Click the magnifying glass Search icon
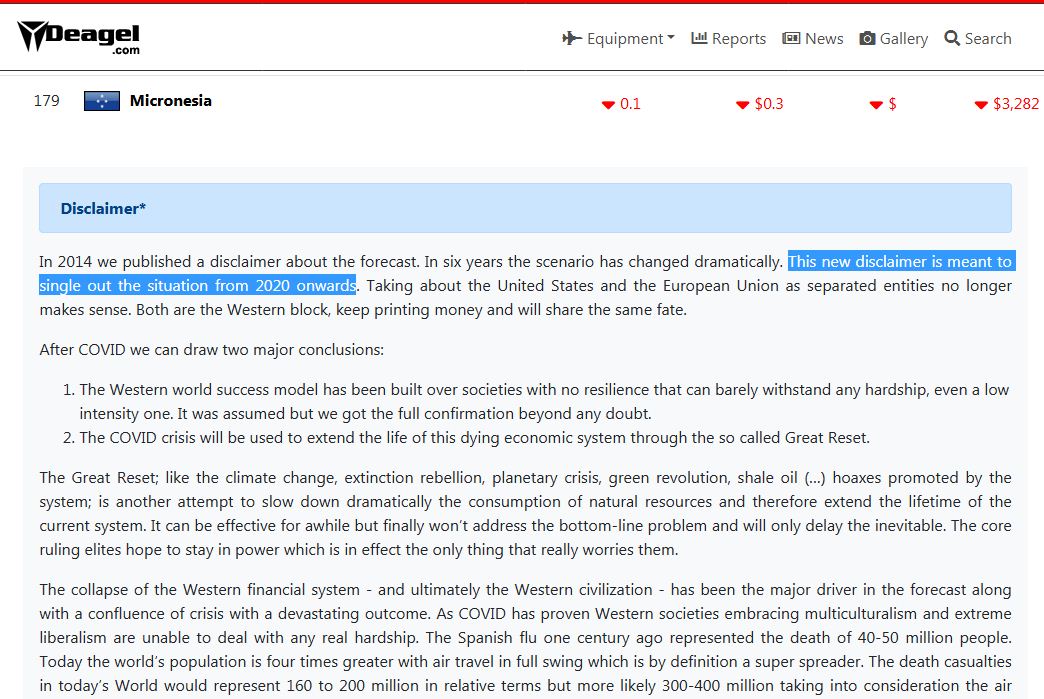The height and width of the screenshot is (699, 1044). (x=952, y=38)
